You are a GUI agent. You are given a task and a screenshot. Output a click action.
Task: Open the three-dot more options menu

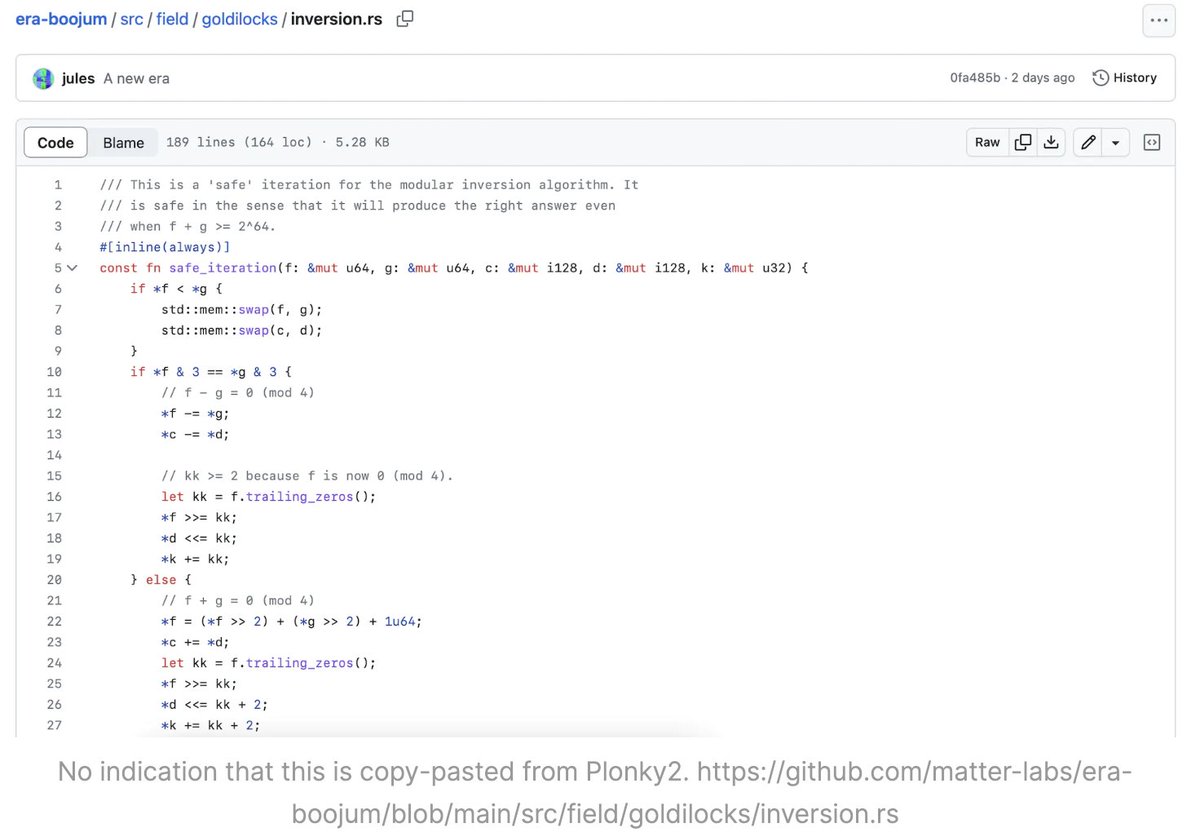tap(1159, 20)
